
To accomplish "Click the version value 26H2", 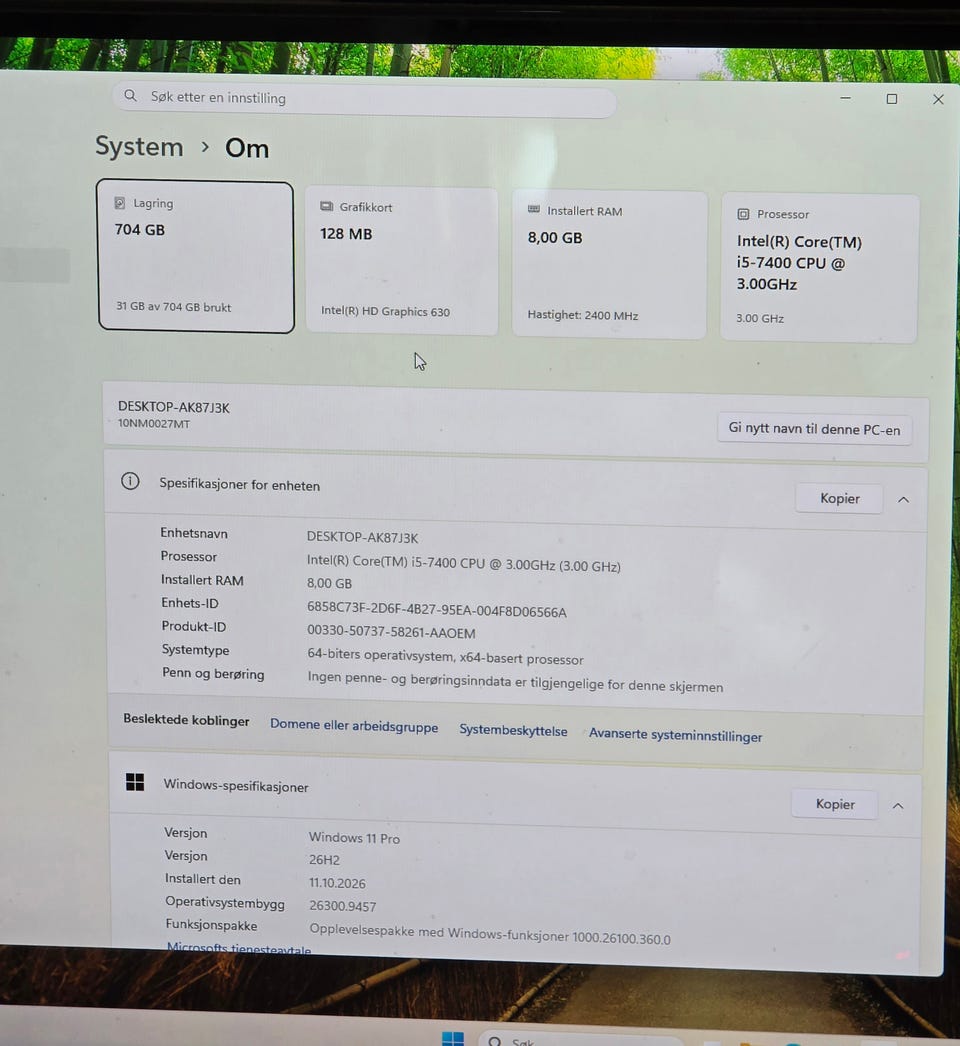I will (324, 860).
